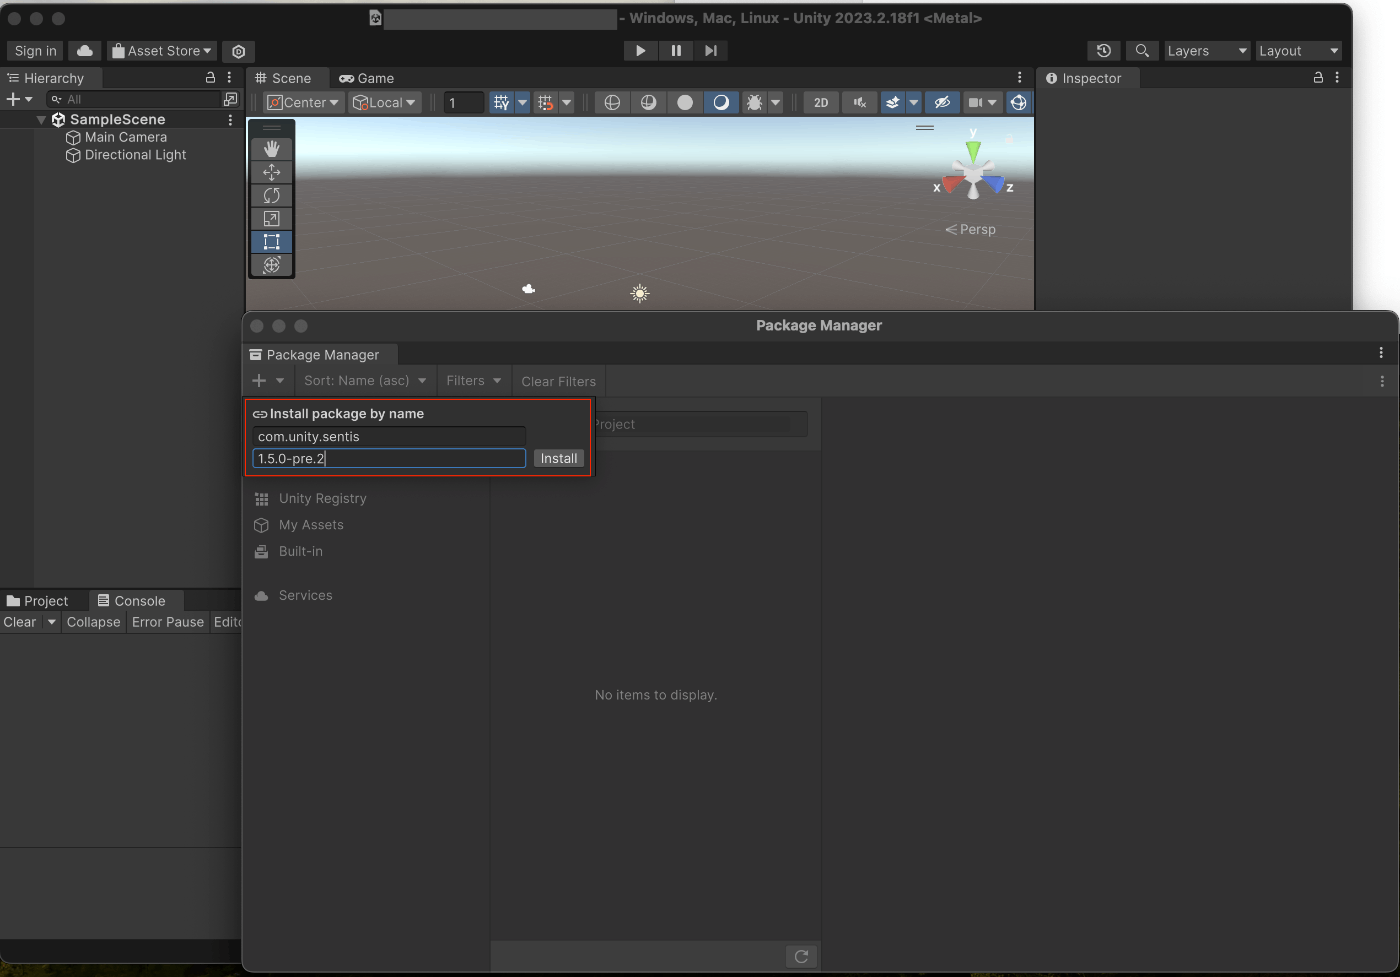Click the blue Z axis of orientation gizmo
This screenshot has height=977, width=1400.
click(996, 185)
